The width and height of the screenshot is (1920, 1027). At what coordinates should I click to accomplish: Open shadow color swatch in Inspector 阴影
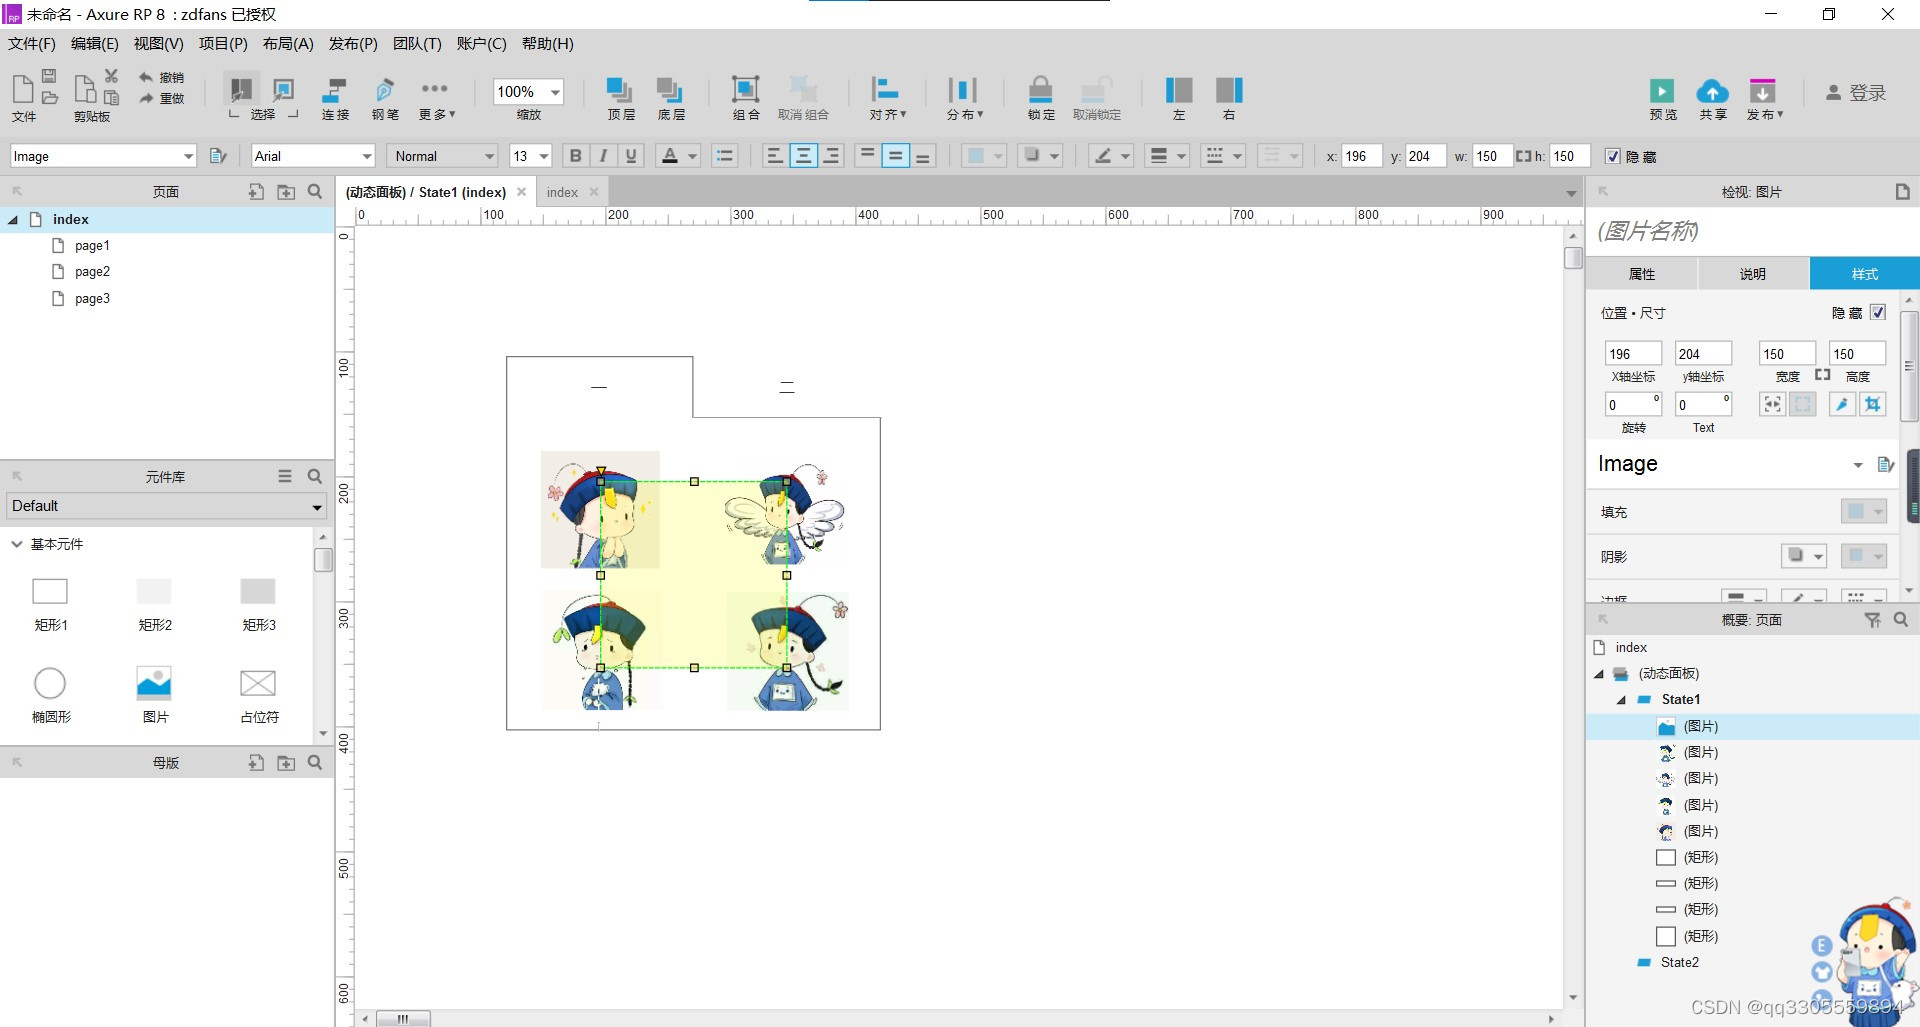click(x=1864, y=556)
